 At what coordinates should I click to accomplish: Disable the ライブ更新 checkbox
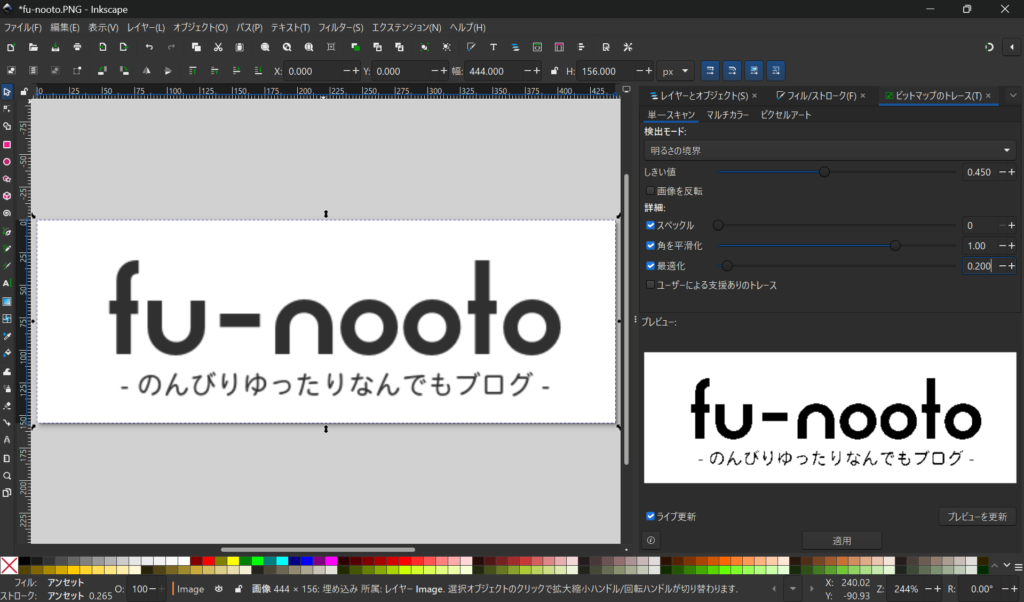651,517
